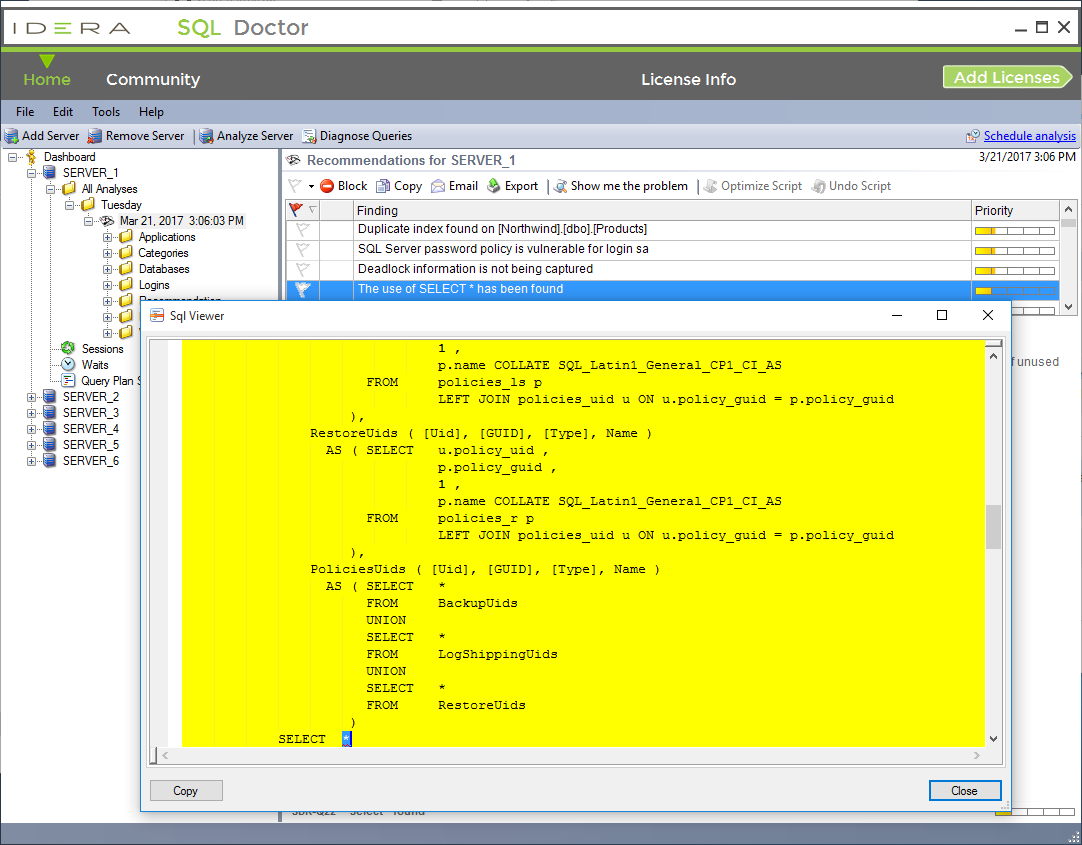This screenshot has width=1082, height=845.
Task: Open the Schedule analysis link
Action: pyautogui.click(x=1029, y=136)
